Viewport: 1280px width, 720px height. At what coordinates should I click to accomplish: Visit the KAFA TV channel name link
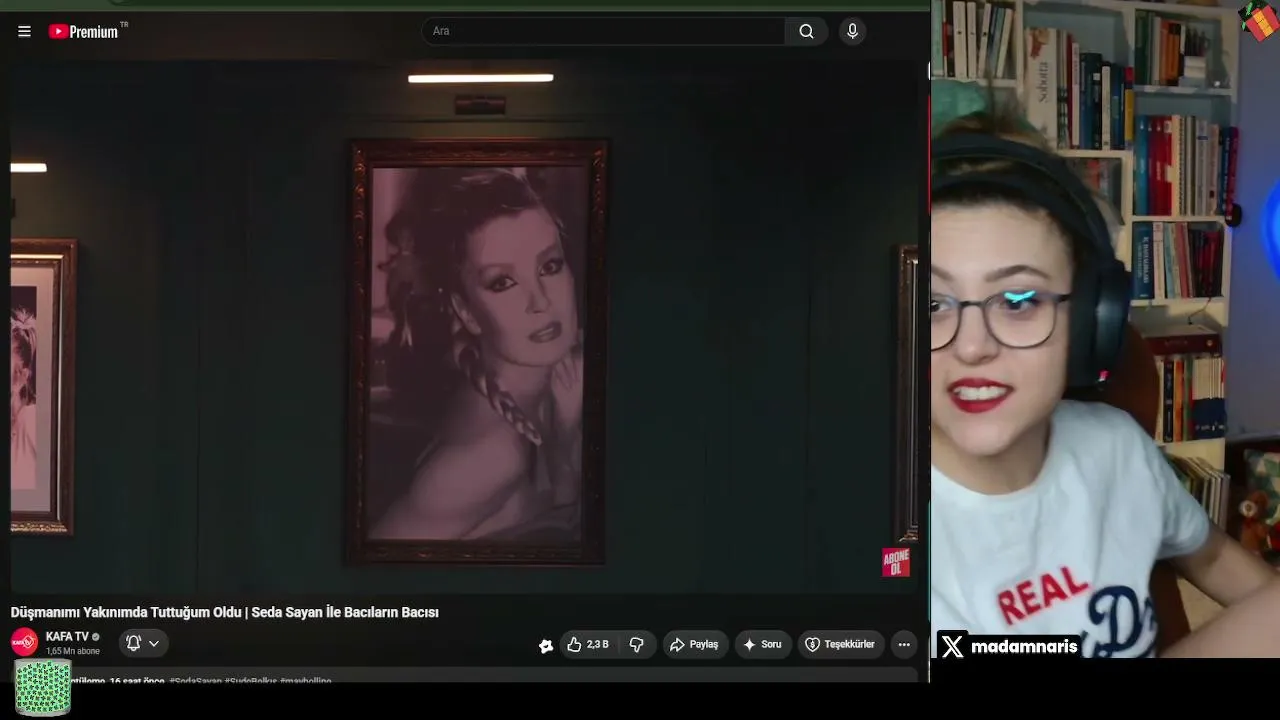[x=67, y=637]
